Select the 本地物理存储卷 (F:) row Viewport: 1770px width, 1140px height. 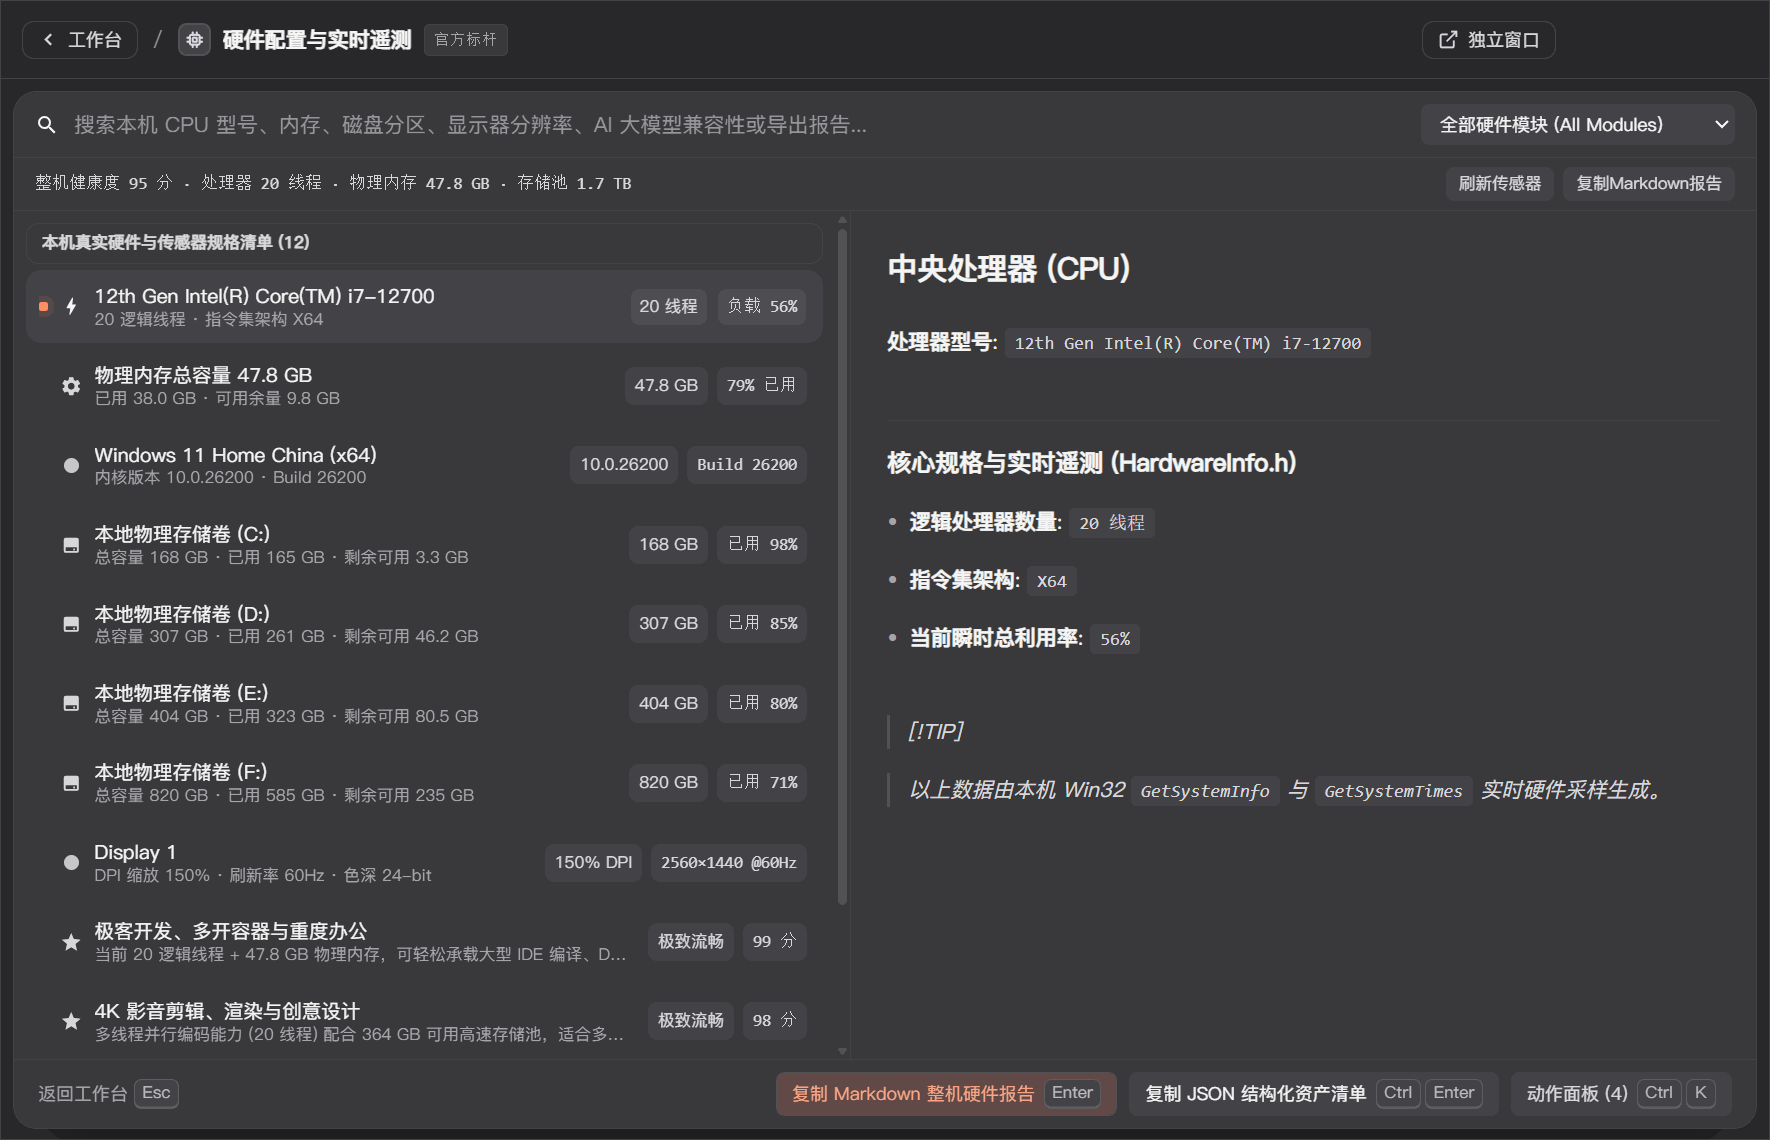424,783
